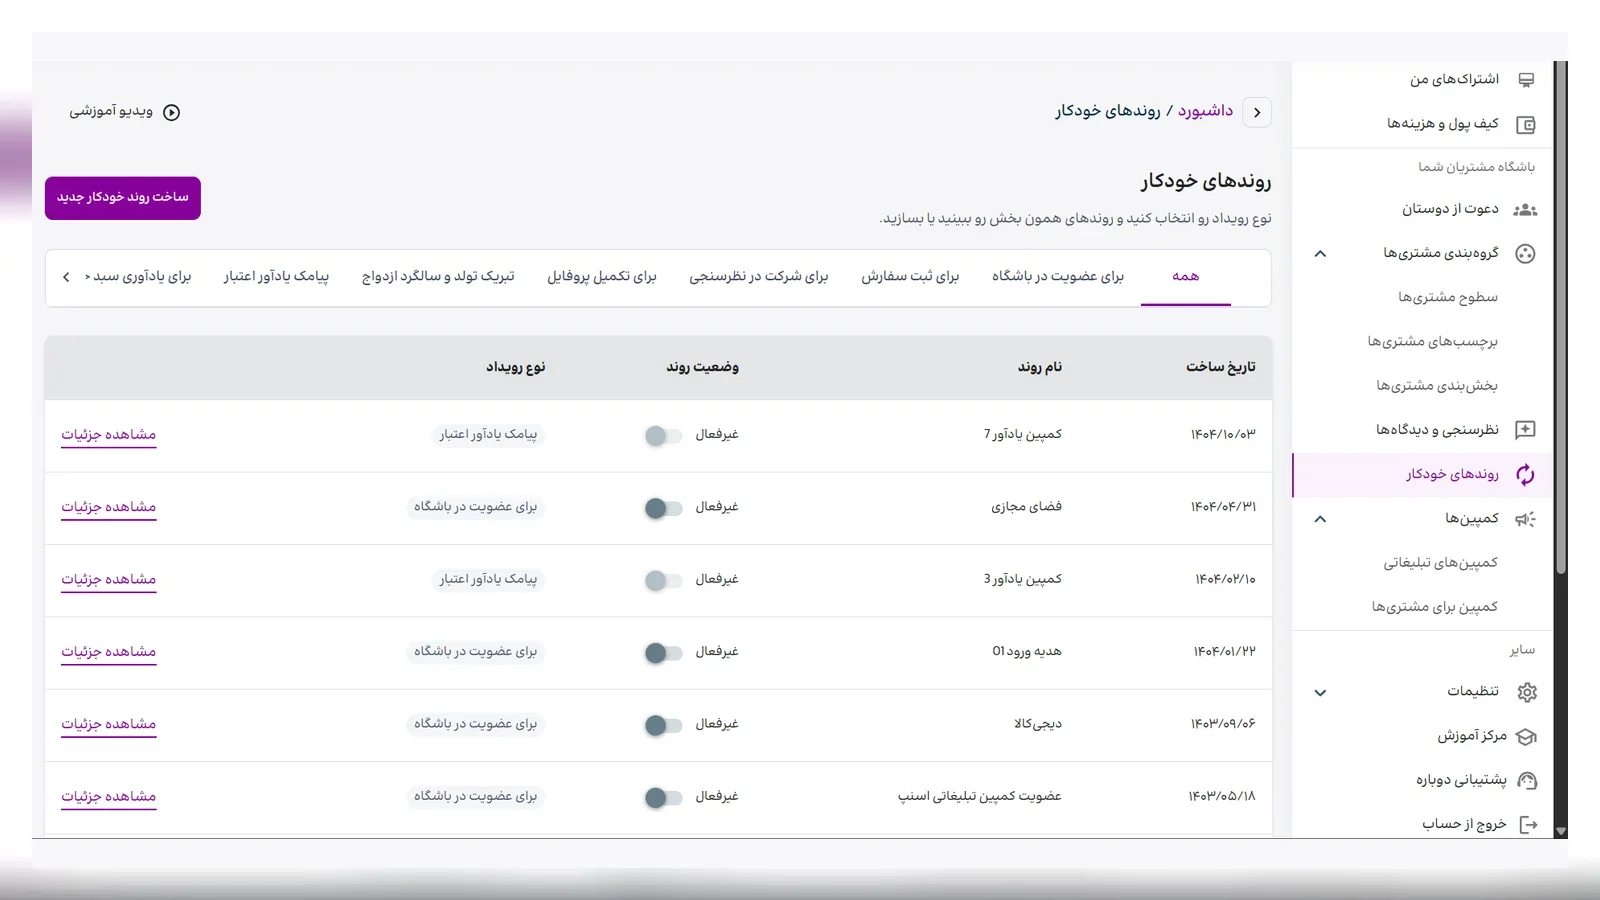Expand the تنظیمات submenu chevron

1320,692
